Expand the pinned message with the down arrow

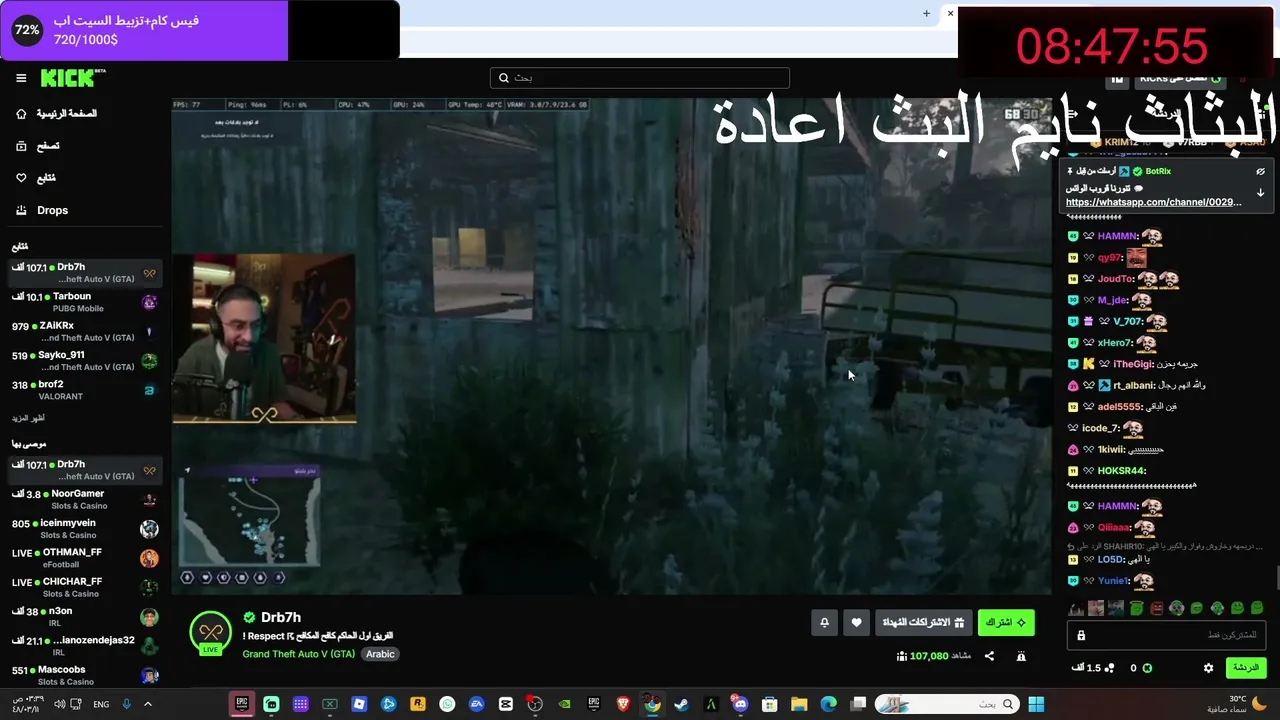point(1260,193)
